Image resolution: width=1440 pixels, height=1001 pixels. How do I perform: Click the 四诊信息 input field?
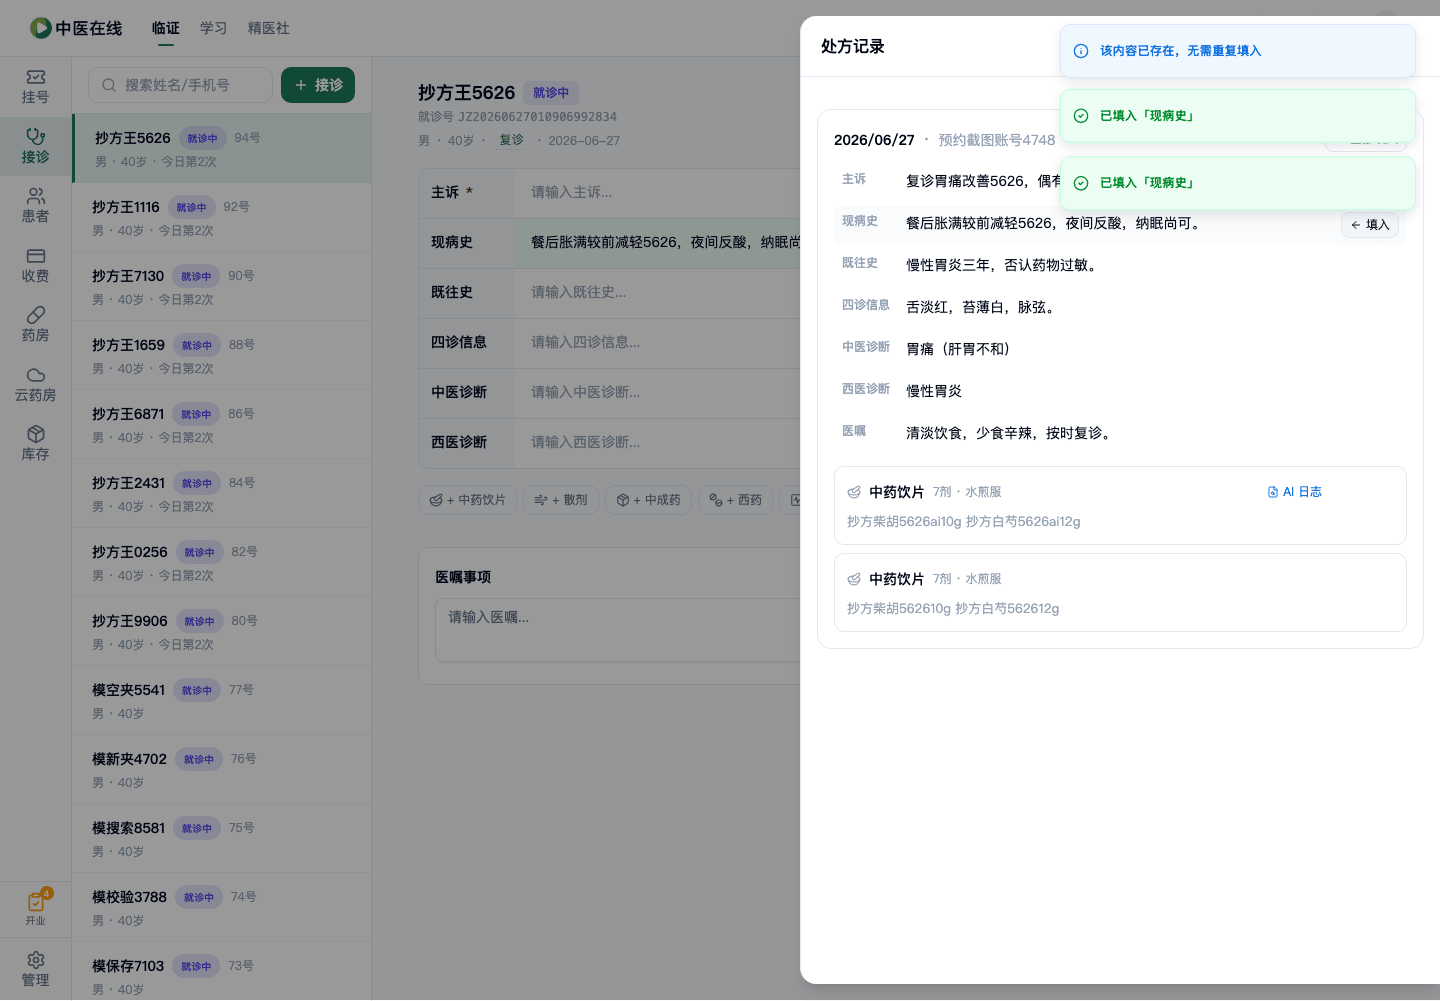pyautogui.click(x=658, y=342)
